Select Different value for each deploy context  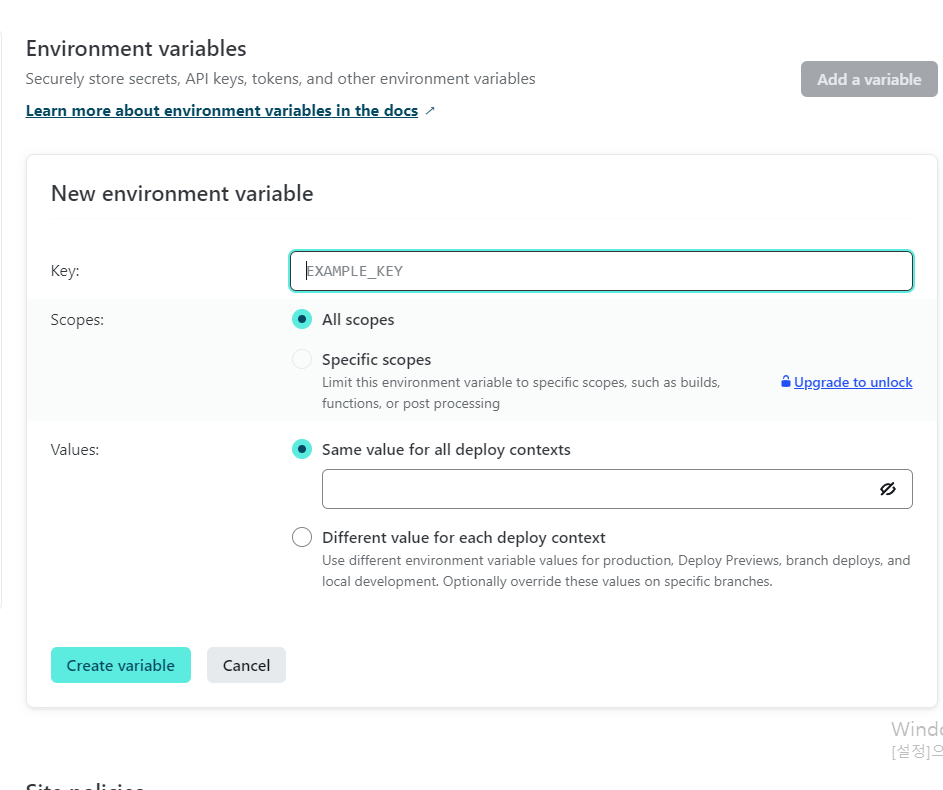[x=302, y=538]
